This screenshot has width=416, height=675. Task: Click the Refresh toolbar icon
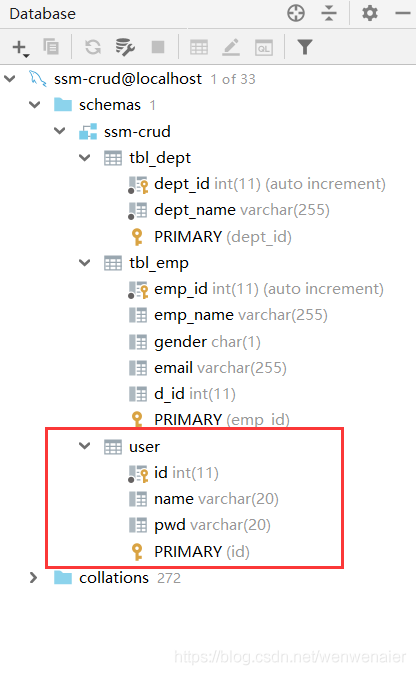coord(93,47)
